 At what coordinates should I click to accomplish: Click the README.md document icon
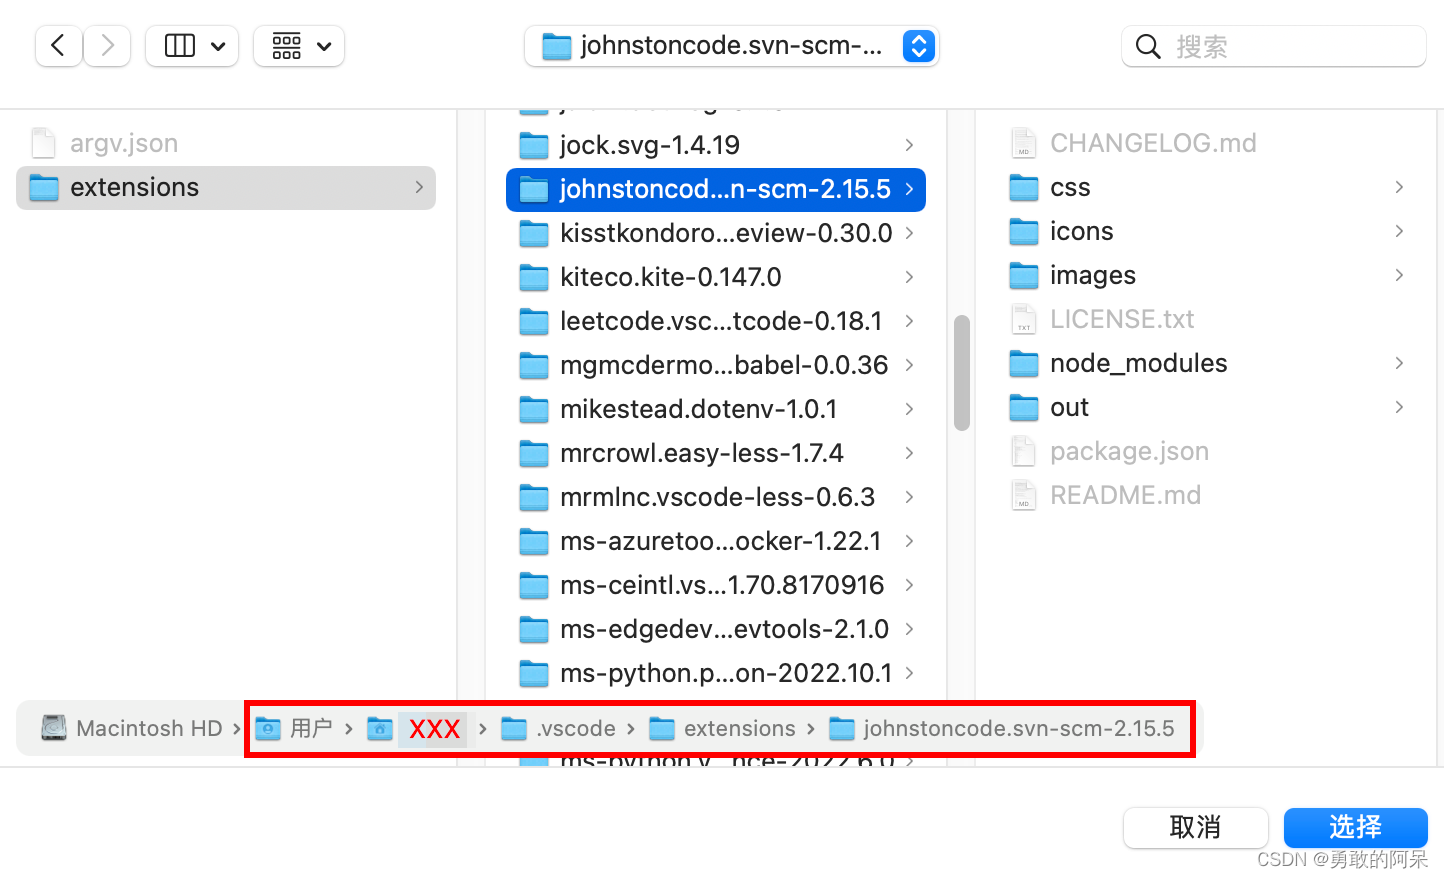[1024, 495]
